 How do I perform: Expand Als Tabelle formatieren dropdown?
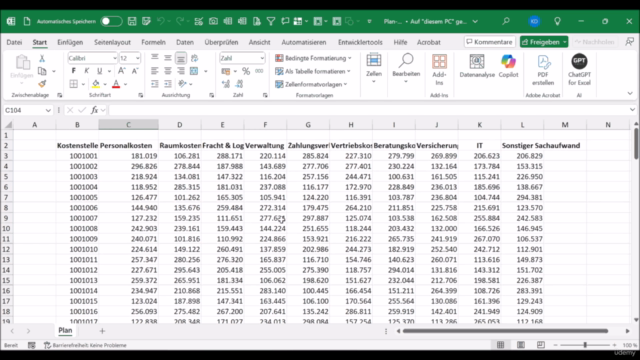[x=313, y=71]
